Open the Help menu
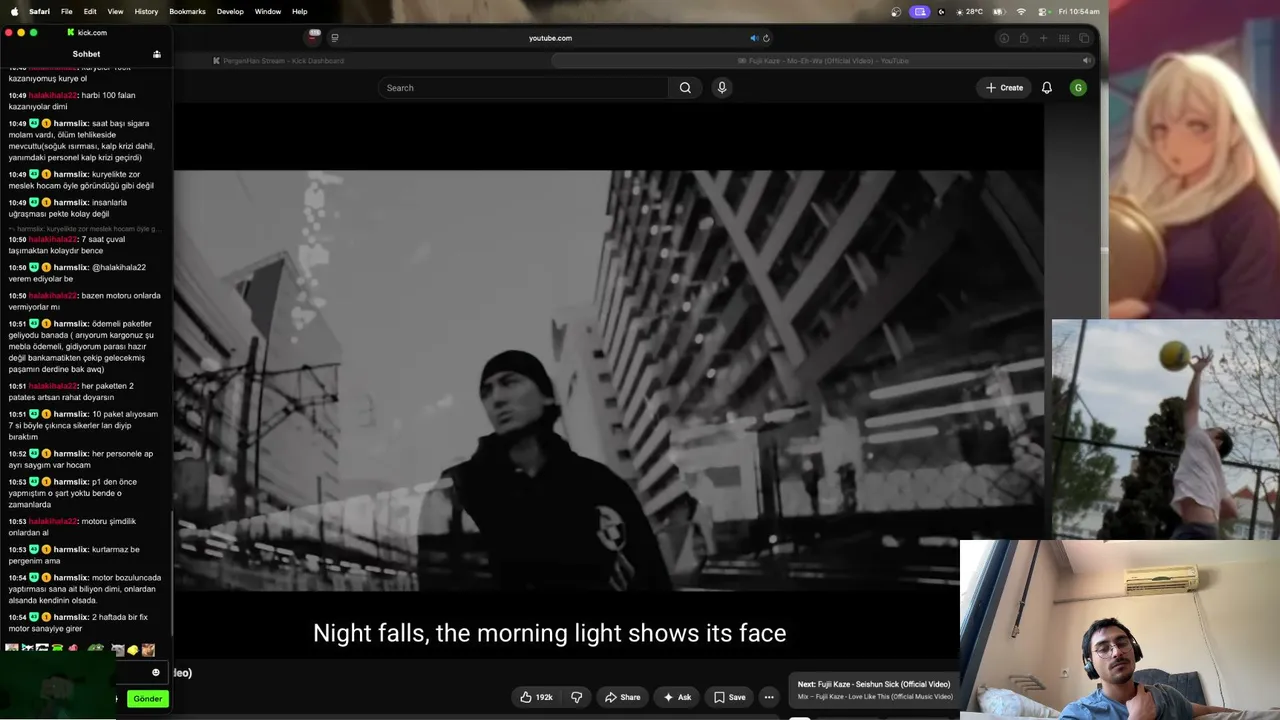Viewport: 1280px width, 720px height. tap(299, 11)
